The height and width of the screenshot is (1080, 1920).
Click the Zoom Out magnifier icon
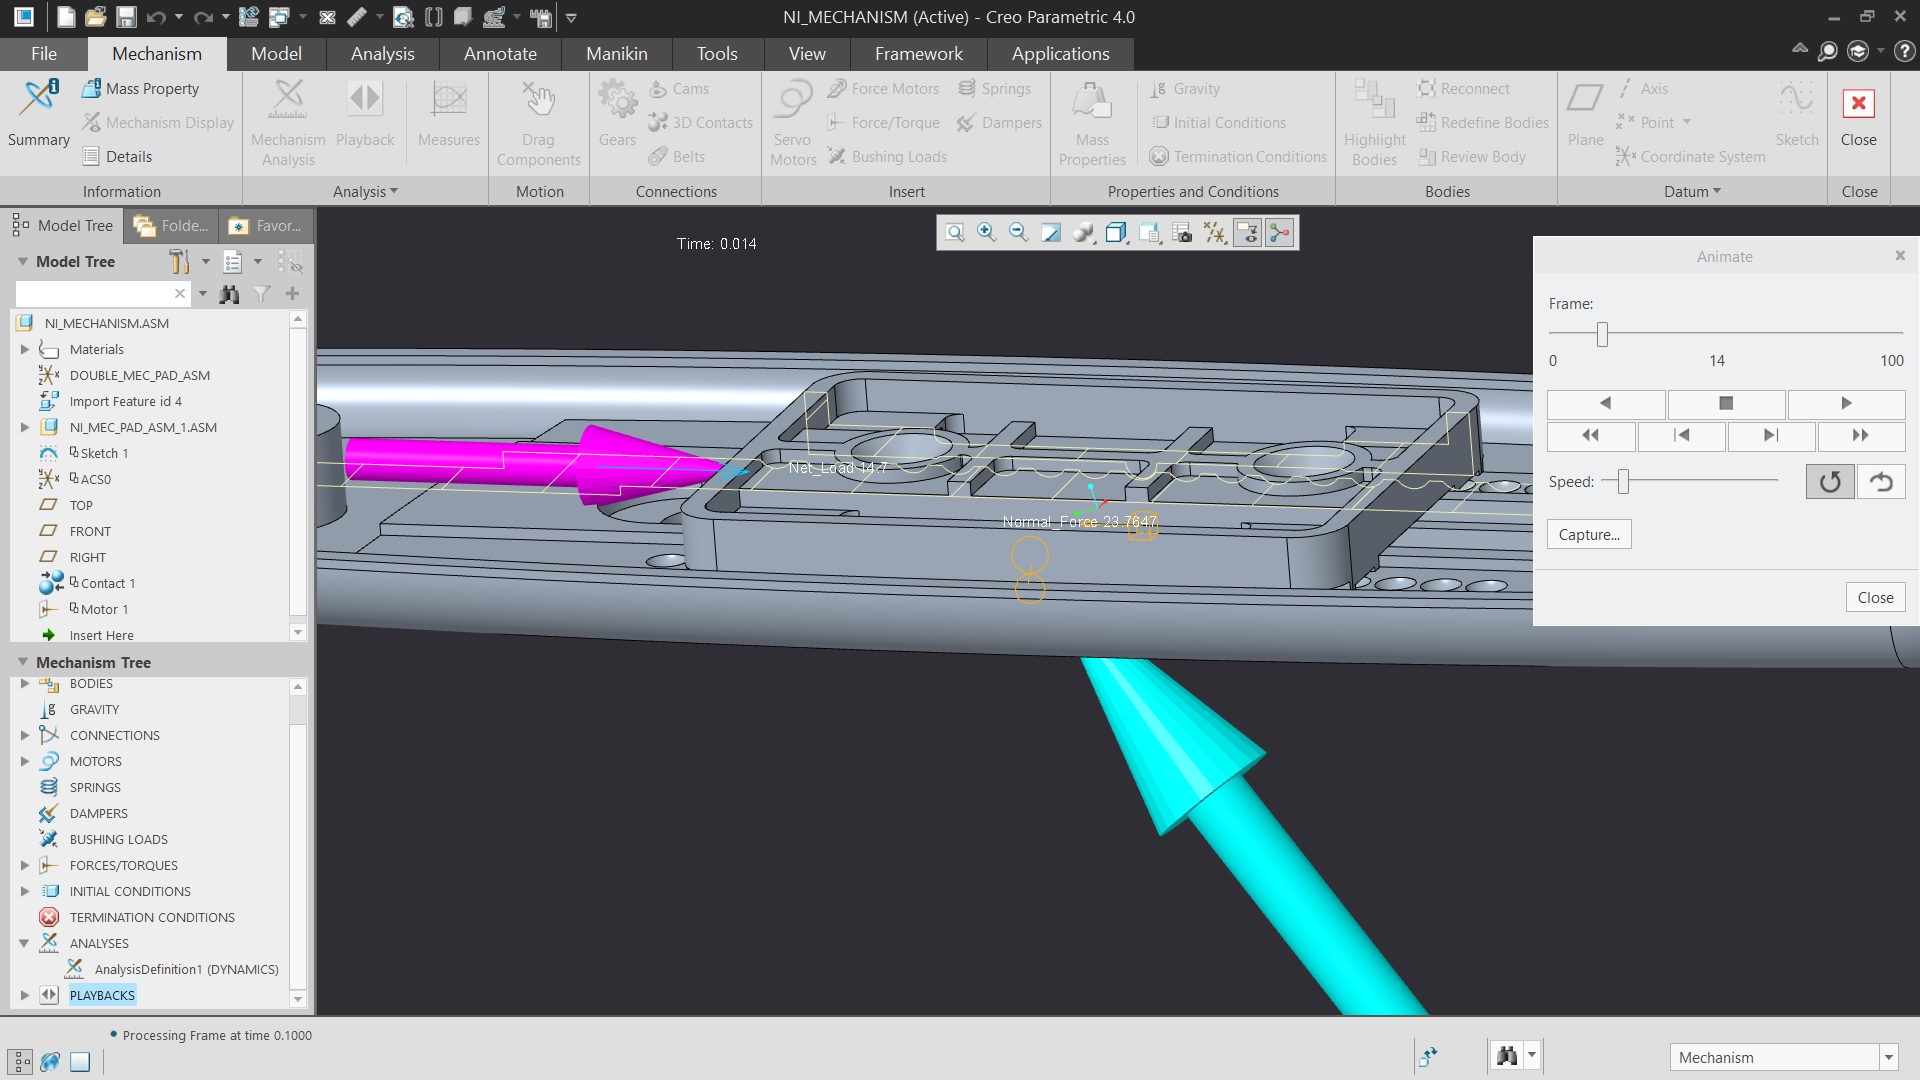tap(1019, 233)
